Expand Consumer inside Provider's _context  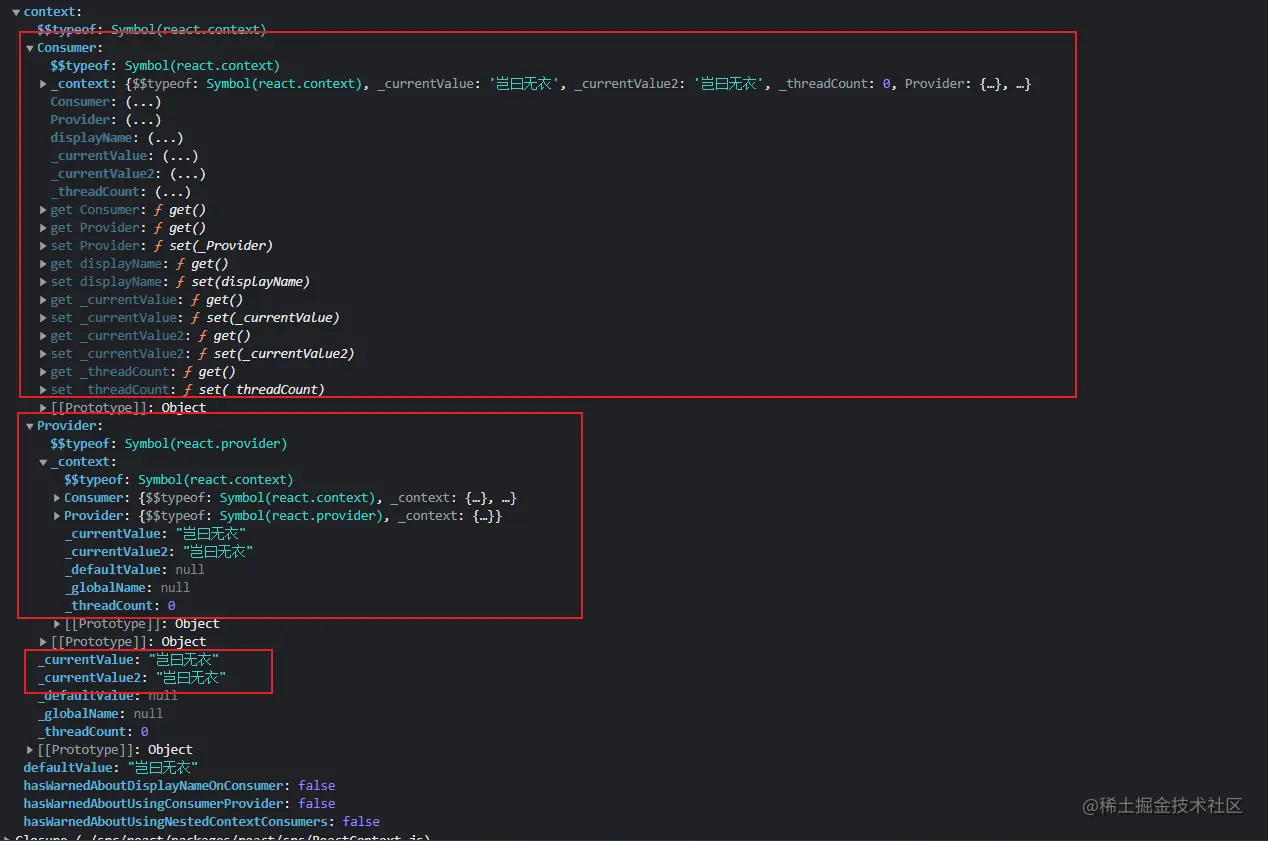[57, 498]
